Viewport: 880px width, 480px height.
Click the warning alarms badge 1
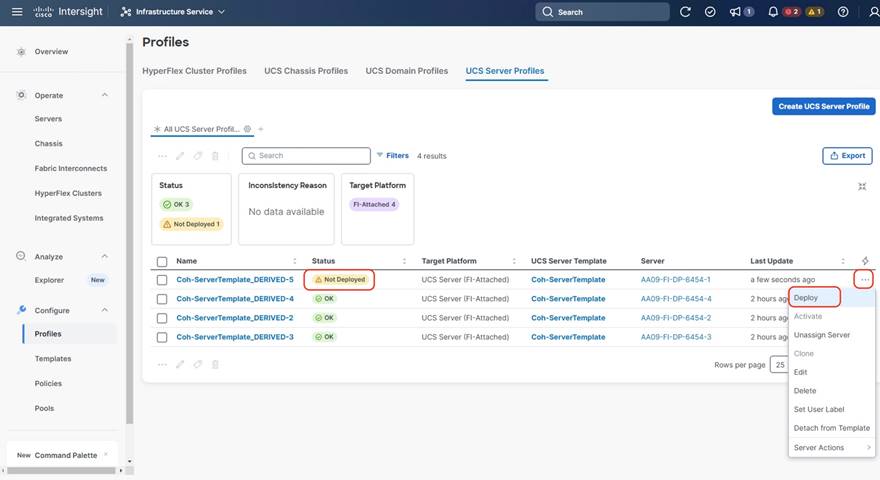[814, 12]
